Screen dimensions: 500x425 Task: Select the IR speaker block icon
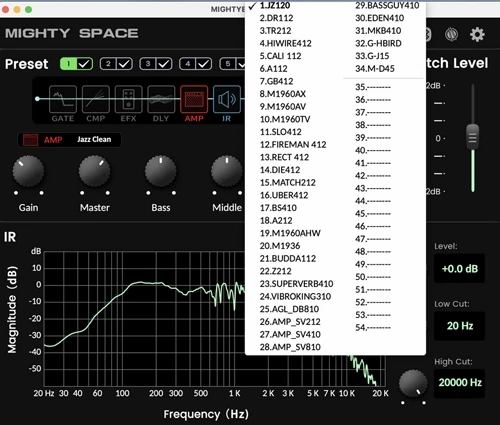coord(227,99)
